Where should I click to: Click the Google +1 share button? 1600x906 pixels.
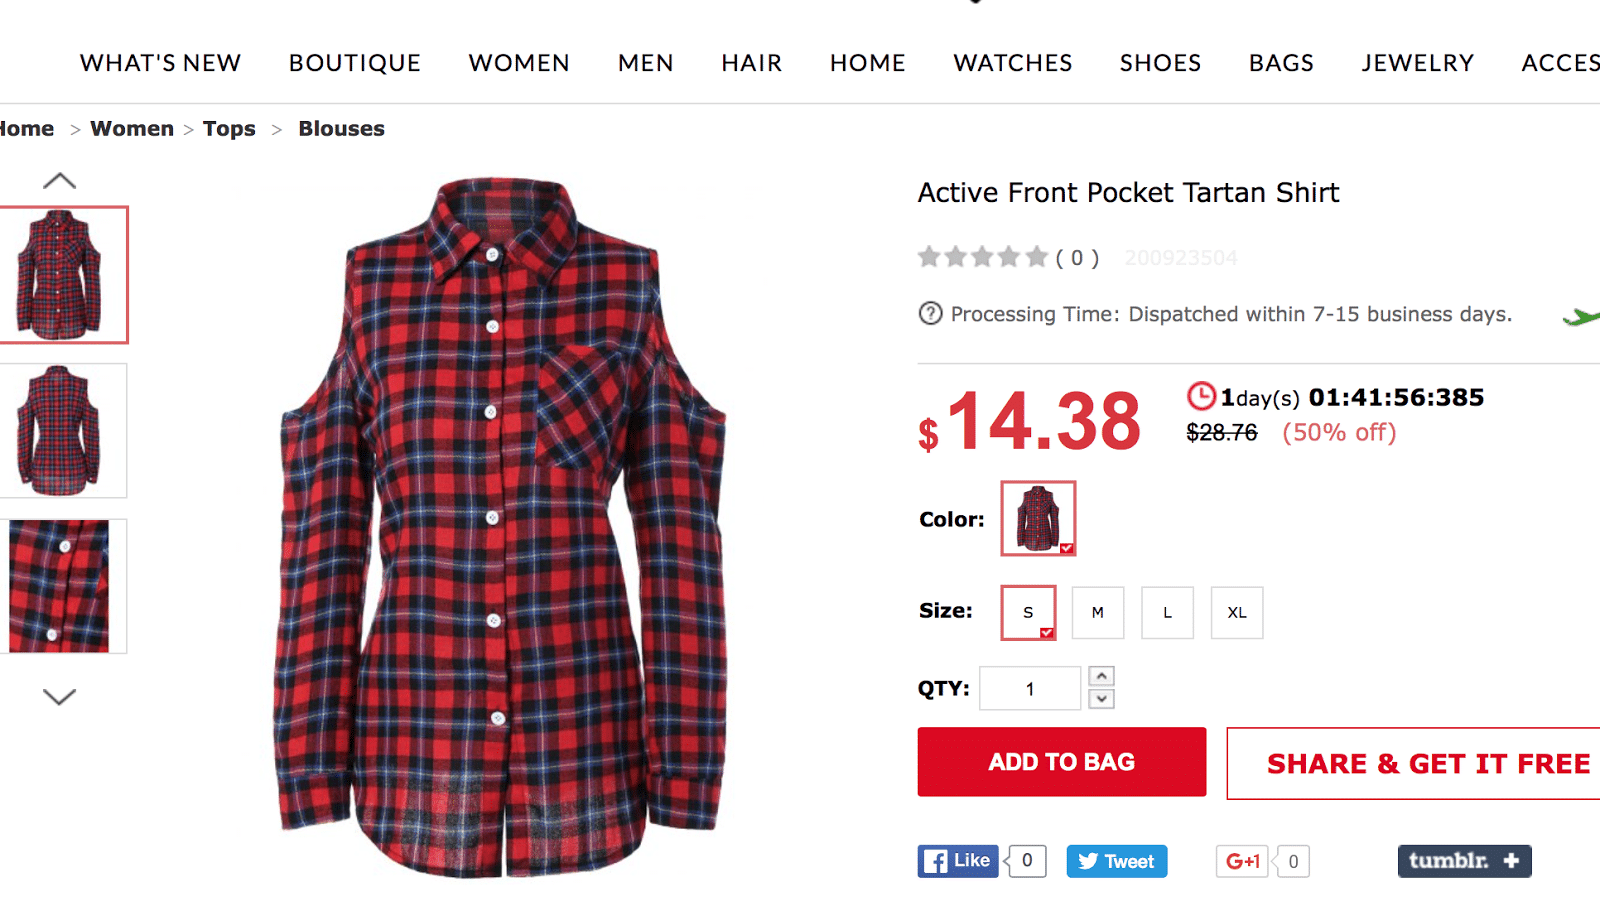(x=1242, y=861)
